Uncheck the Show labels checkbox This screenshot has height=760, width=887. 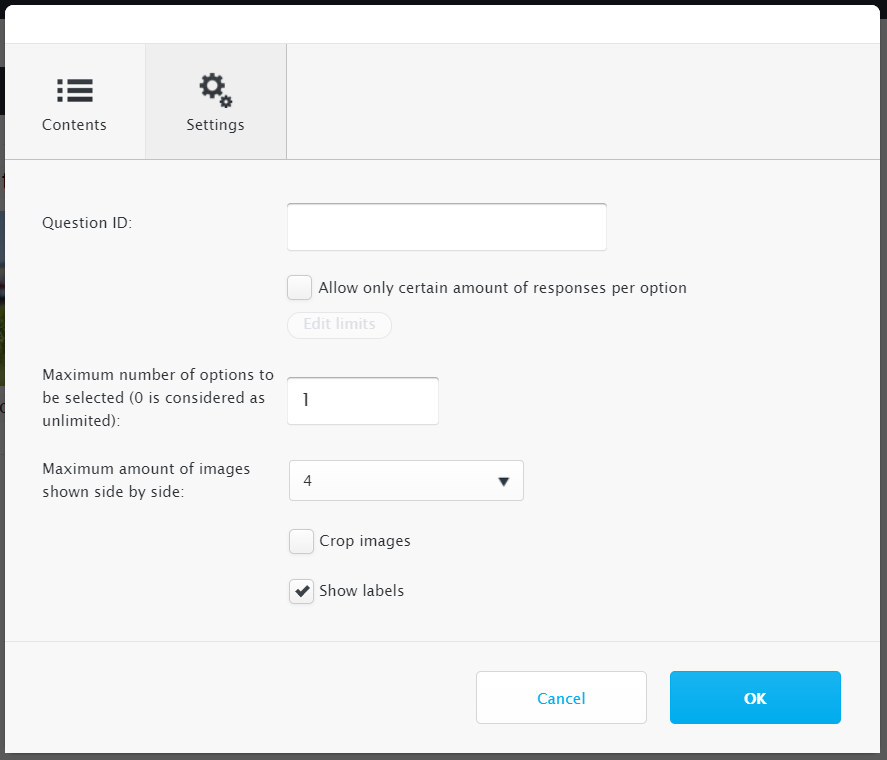(x=302, y=591)
